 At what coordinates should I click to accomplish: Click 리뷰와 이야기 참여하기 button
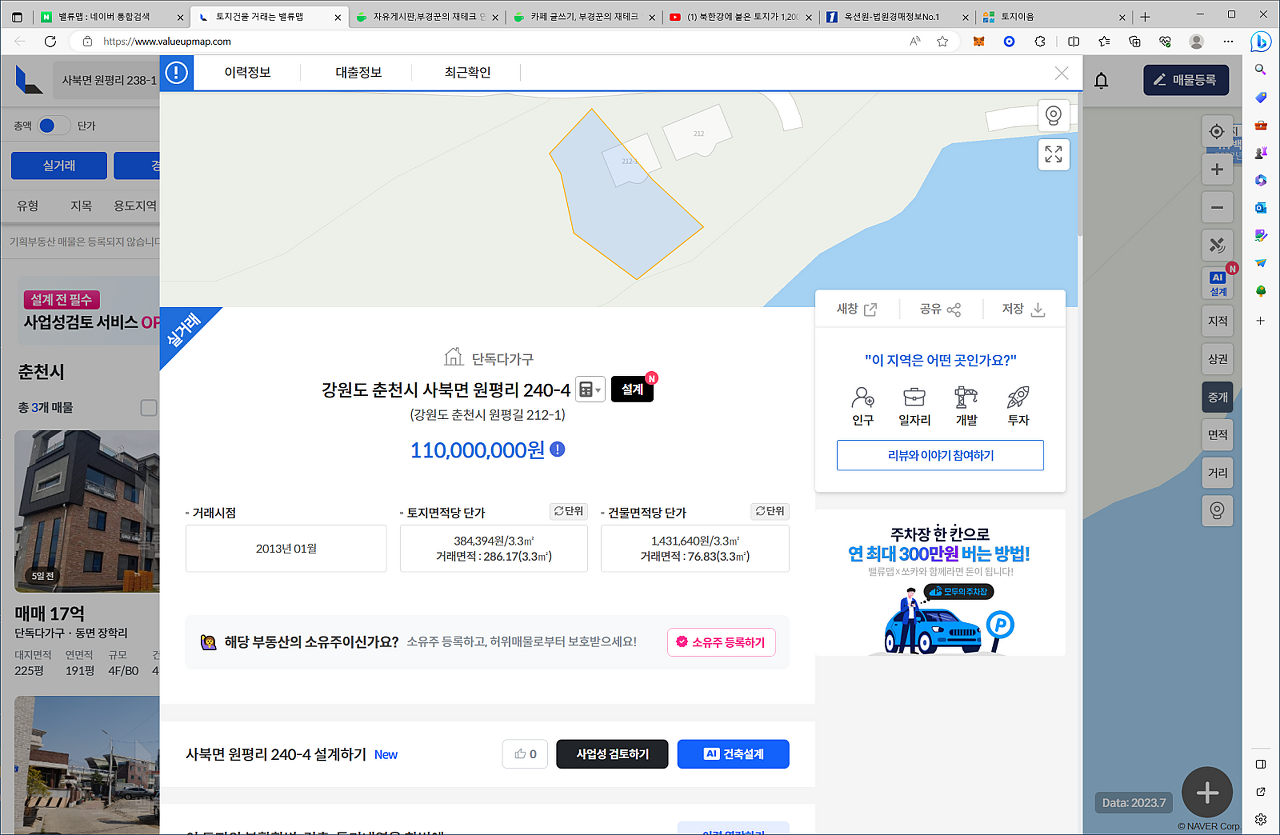[x=940, y=455]
